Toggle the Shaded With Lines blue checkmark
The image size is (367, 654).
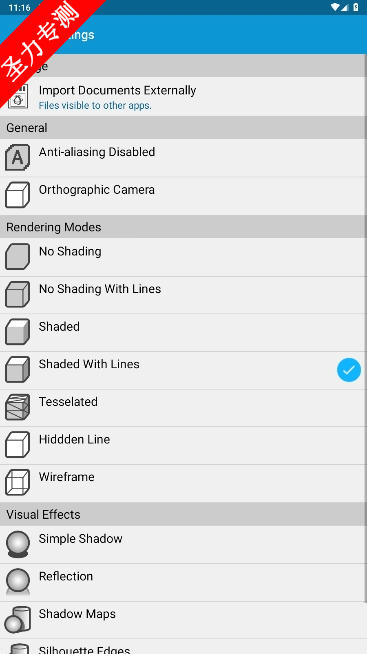coord(349,370)
